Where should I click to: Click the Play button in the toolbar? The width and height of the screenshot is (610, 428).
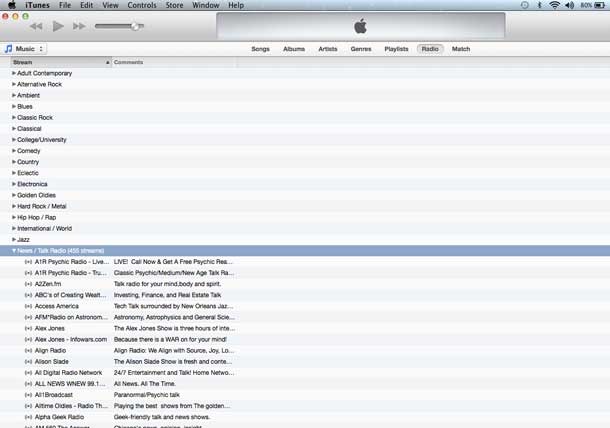point(58,25)
